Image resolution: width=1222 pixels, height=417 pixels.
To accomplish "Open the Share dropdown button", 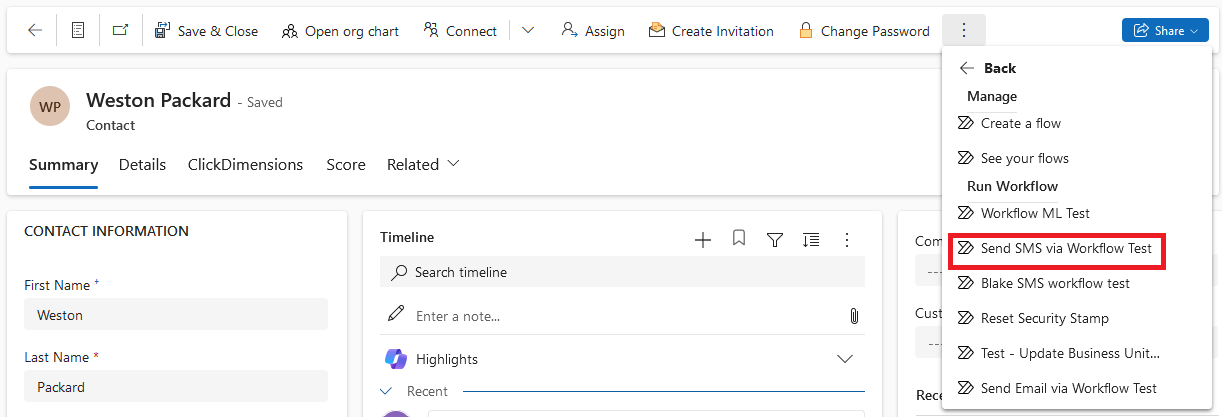I will coord(1166,31).
